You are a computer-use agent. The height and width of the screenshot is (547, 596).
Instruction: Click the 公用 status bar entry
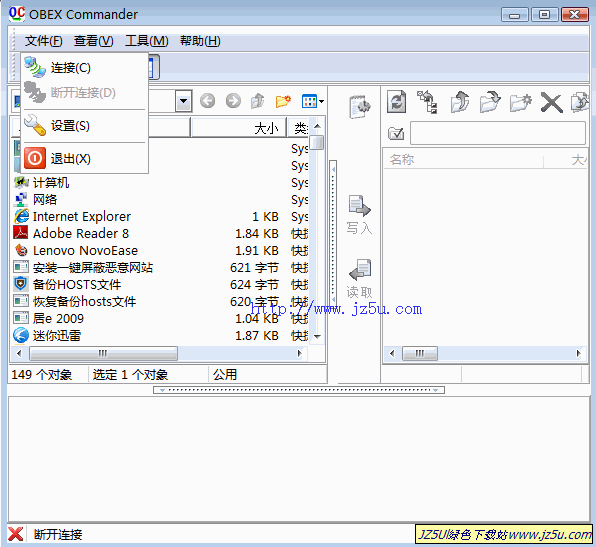pyautogui.click(x=225, y=375)
